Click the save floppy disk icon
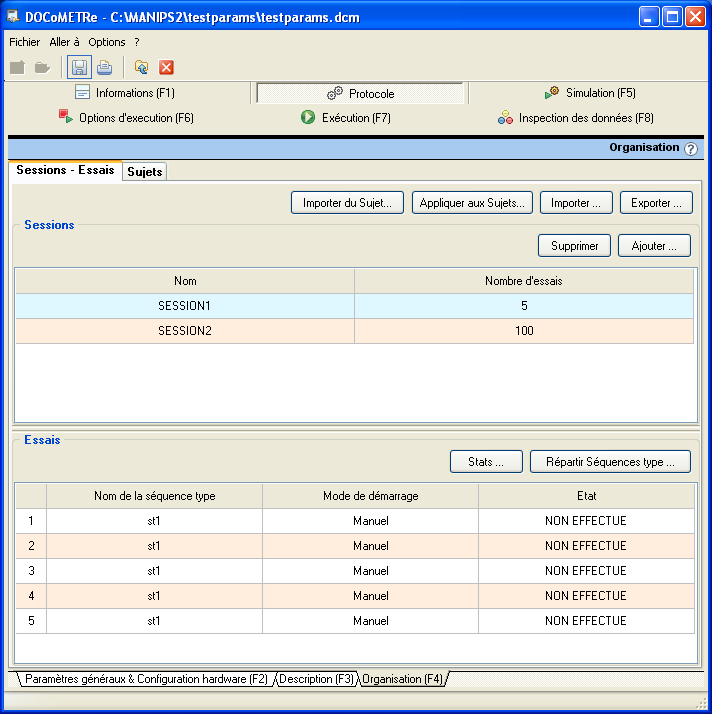This screenshot has height=714, width=712. tap(79, 67)
